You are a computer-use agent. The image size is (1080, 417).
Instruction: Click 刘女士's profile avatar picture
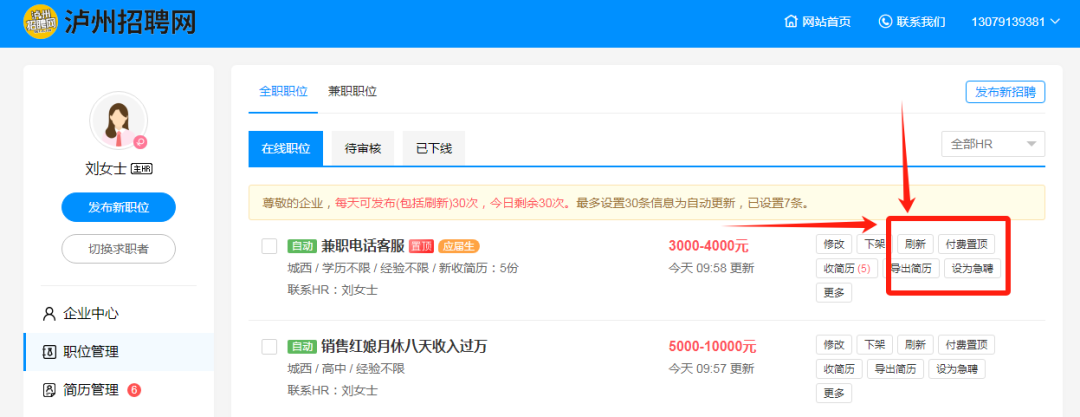pyautogui.click(x=118, y=120)
